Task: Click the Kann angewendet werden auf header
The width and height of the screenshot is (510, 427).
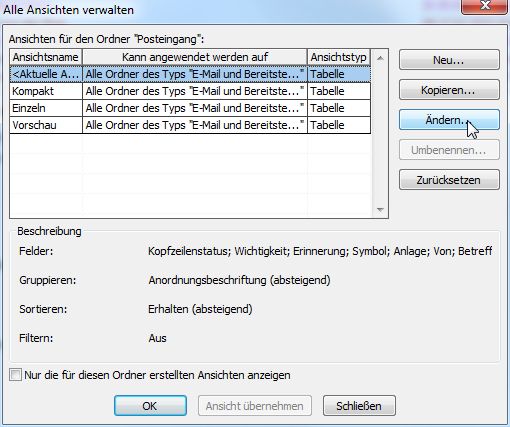Action: pos(195,57)
